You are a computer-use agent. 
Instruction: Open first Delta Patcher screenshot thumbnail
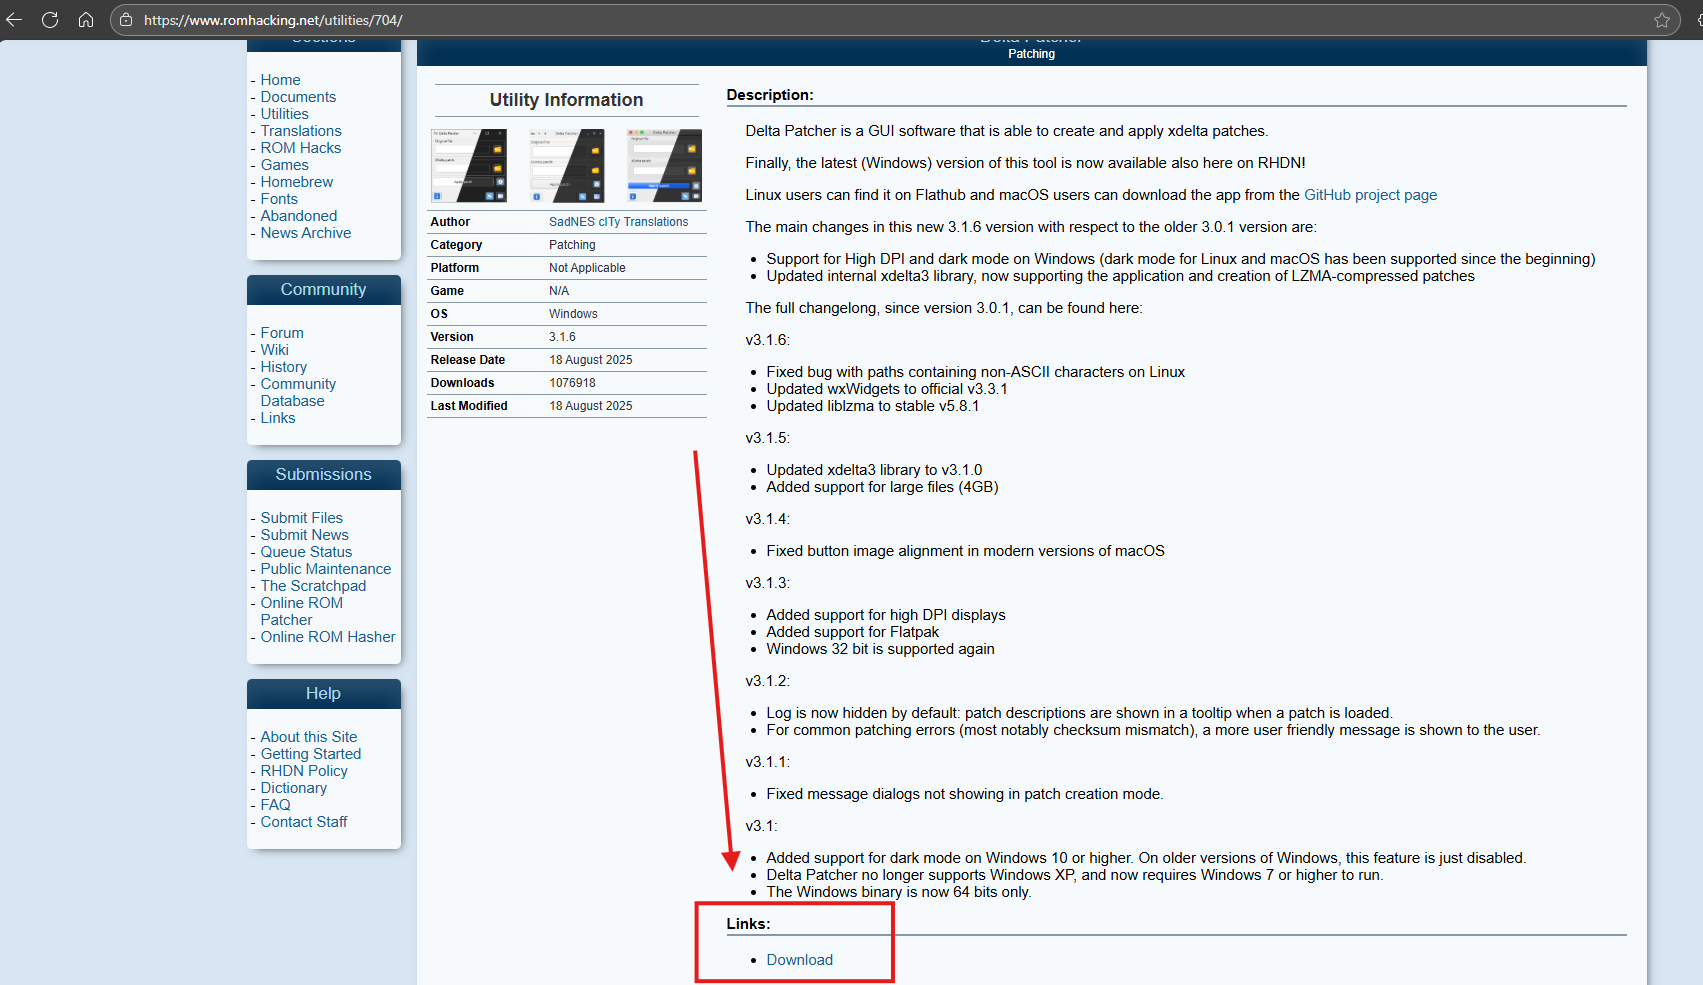(x=469, y=165)
